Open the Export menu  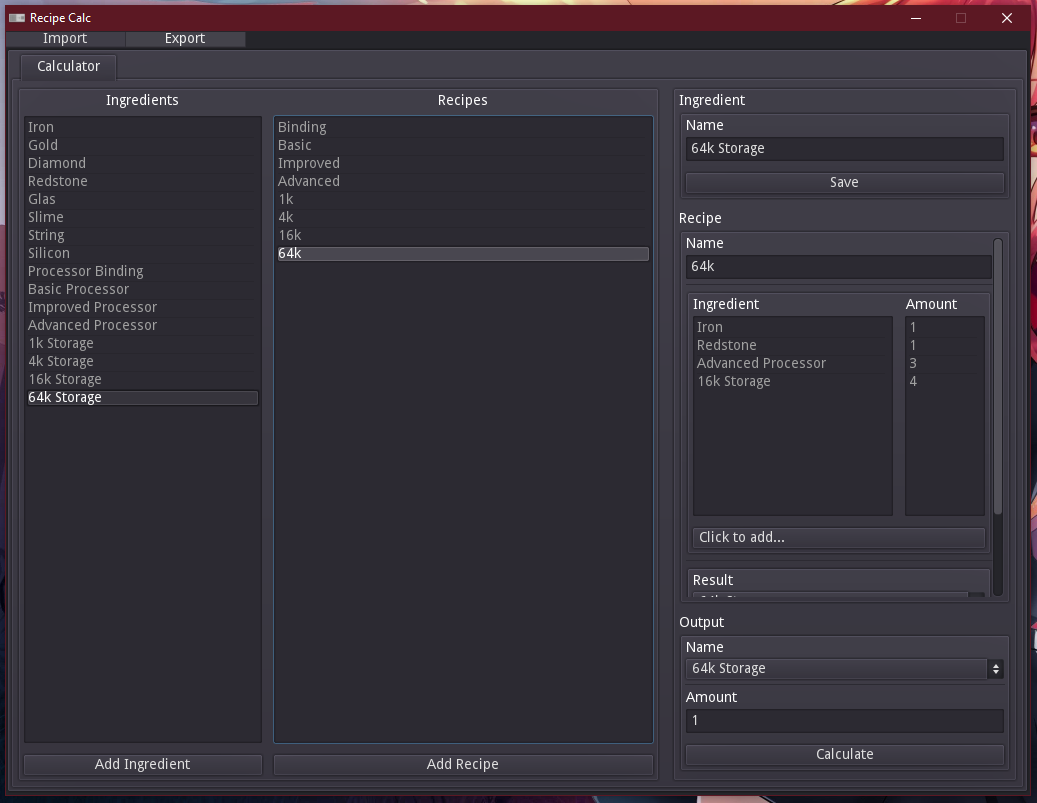[x=185, y=38]
